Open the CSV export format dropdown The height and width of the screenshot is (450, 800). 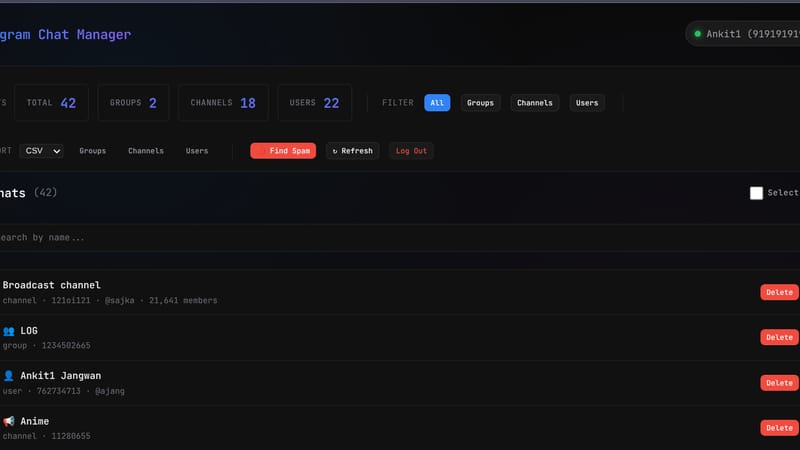point(41,151)
